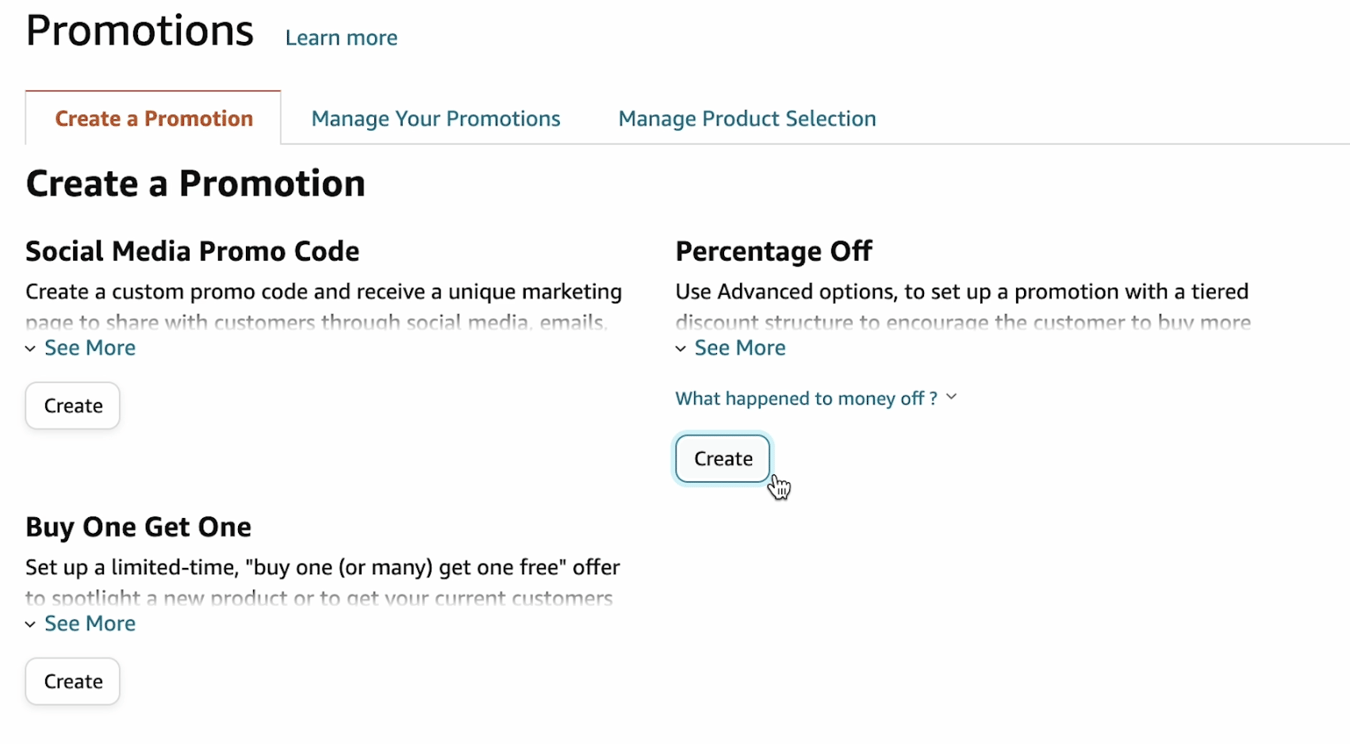Click the chevron beside Buy One Get One's See More
The image size is (1350, 744).
(30, 623)
